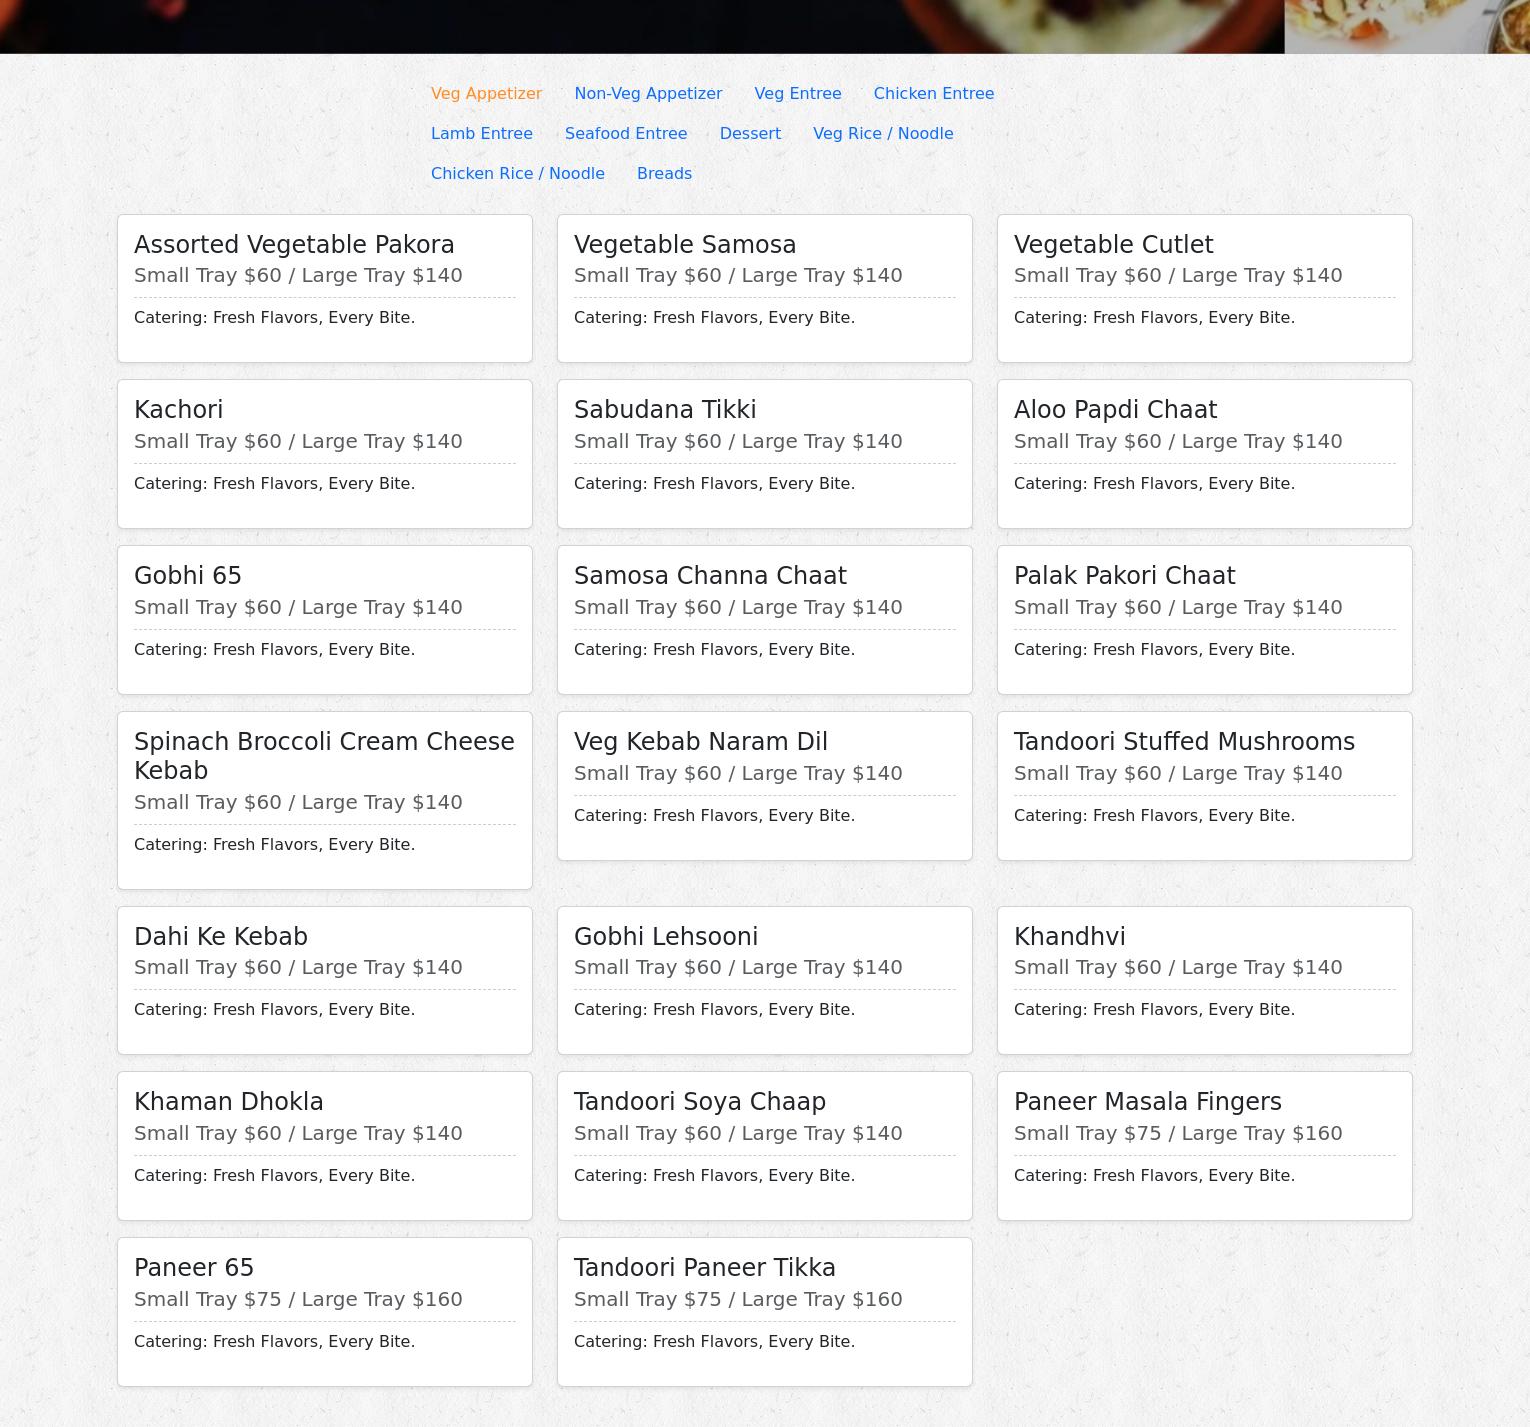Click the catering tagline in Vegetable Cutlet card
The width and height of the screenshot is (1530, 1427).
(x=1154, y=317)
